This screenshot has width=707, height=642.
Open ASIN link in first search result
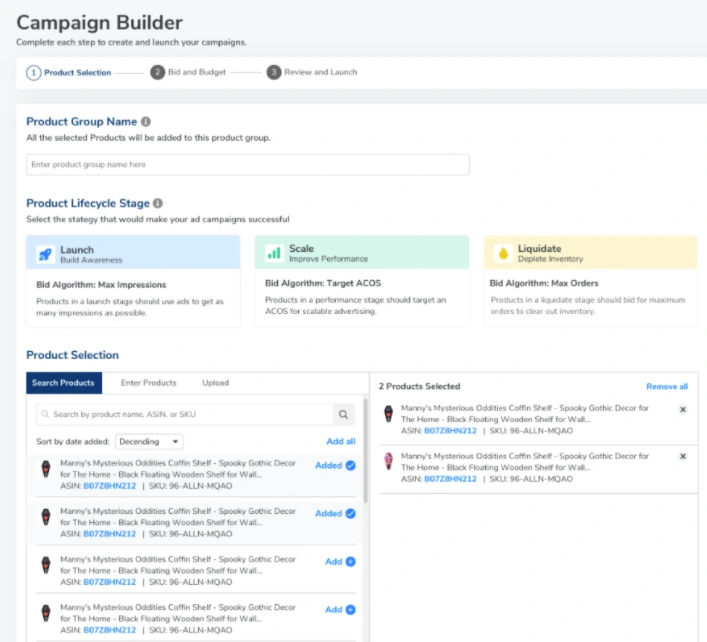point(110,486)
